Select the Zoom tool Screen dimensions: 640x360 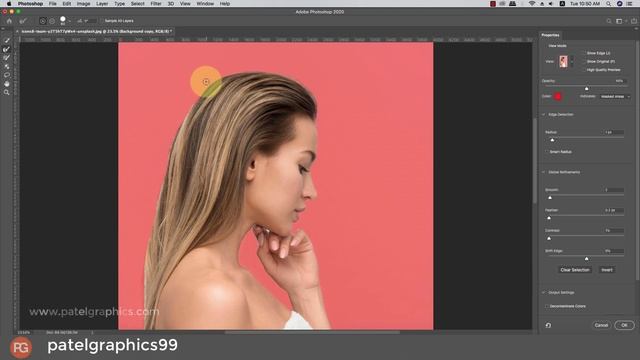7,93
